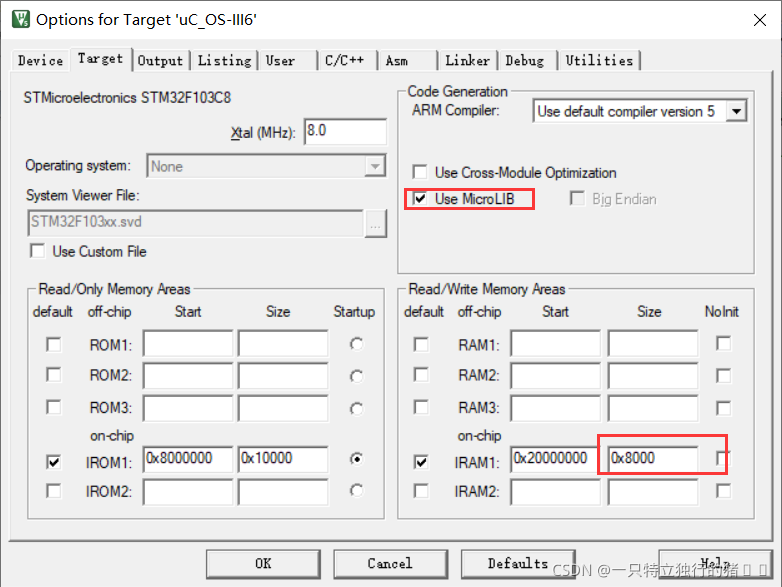Click the IRAM1 Size field 0x8000
Image resolution: width=782 pixels, height=587 pixels.
click(x=652, y=459)
